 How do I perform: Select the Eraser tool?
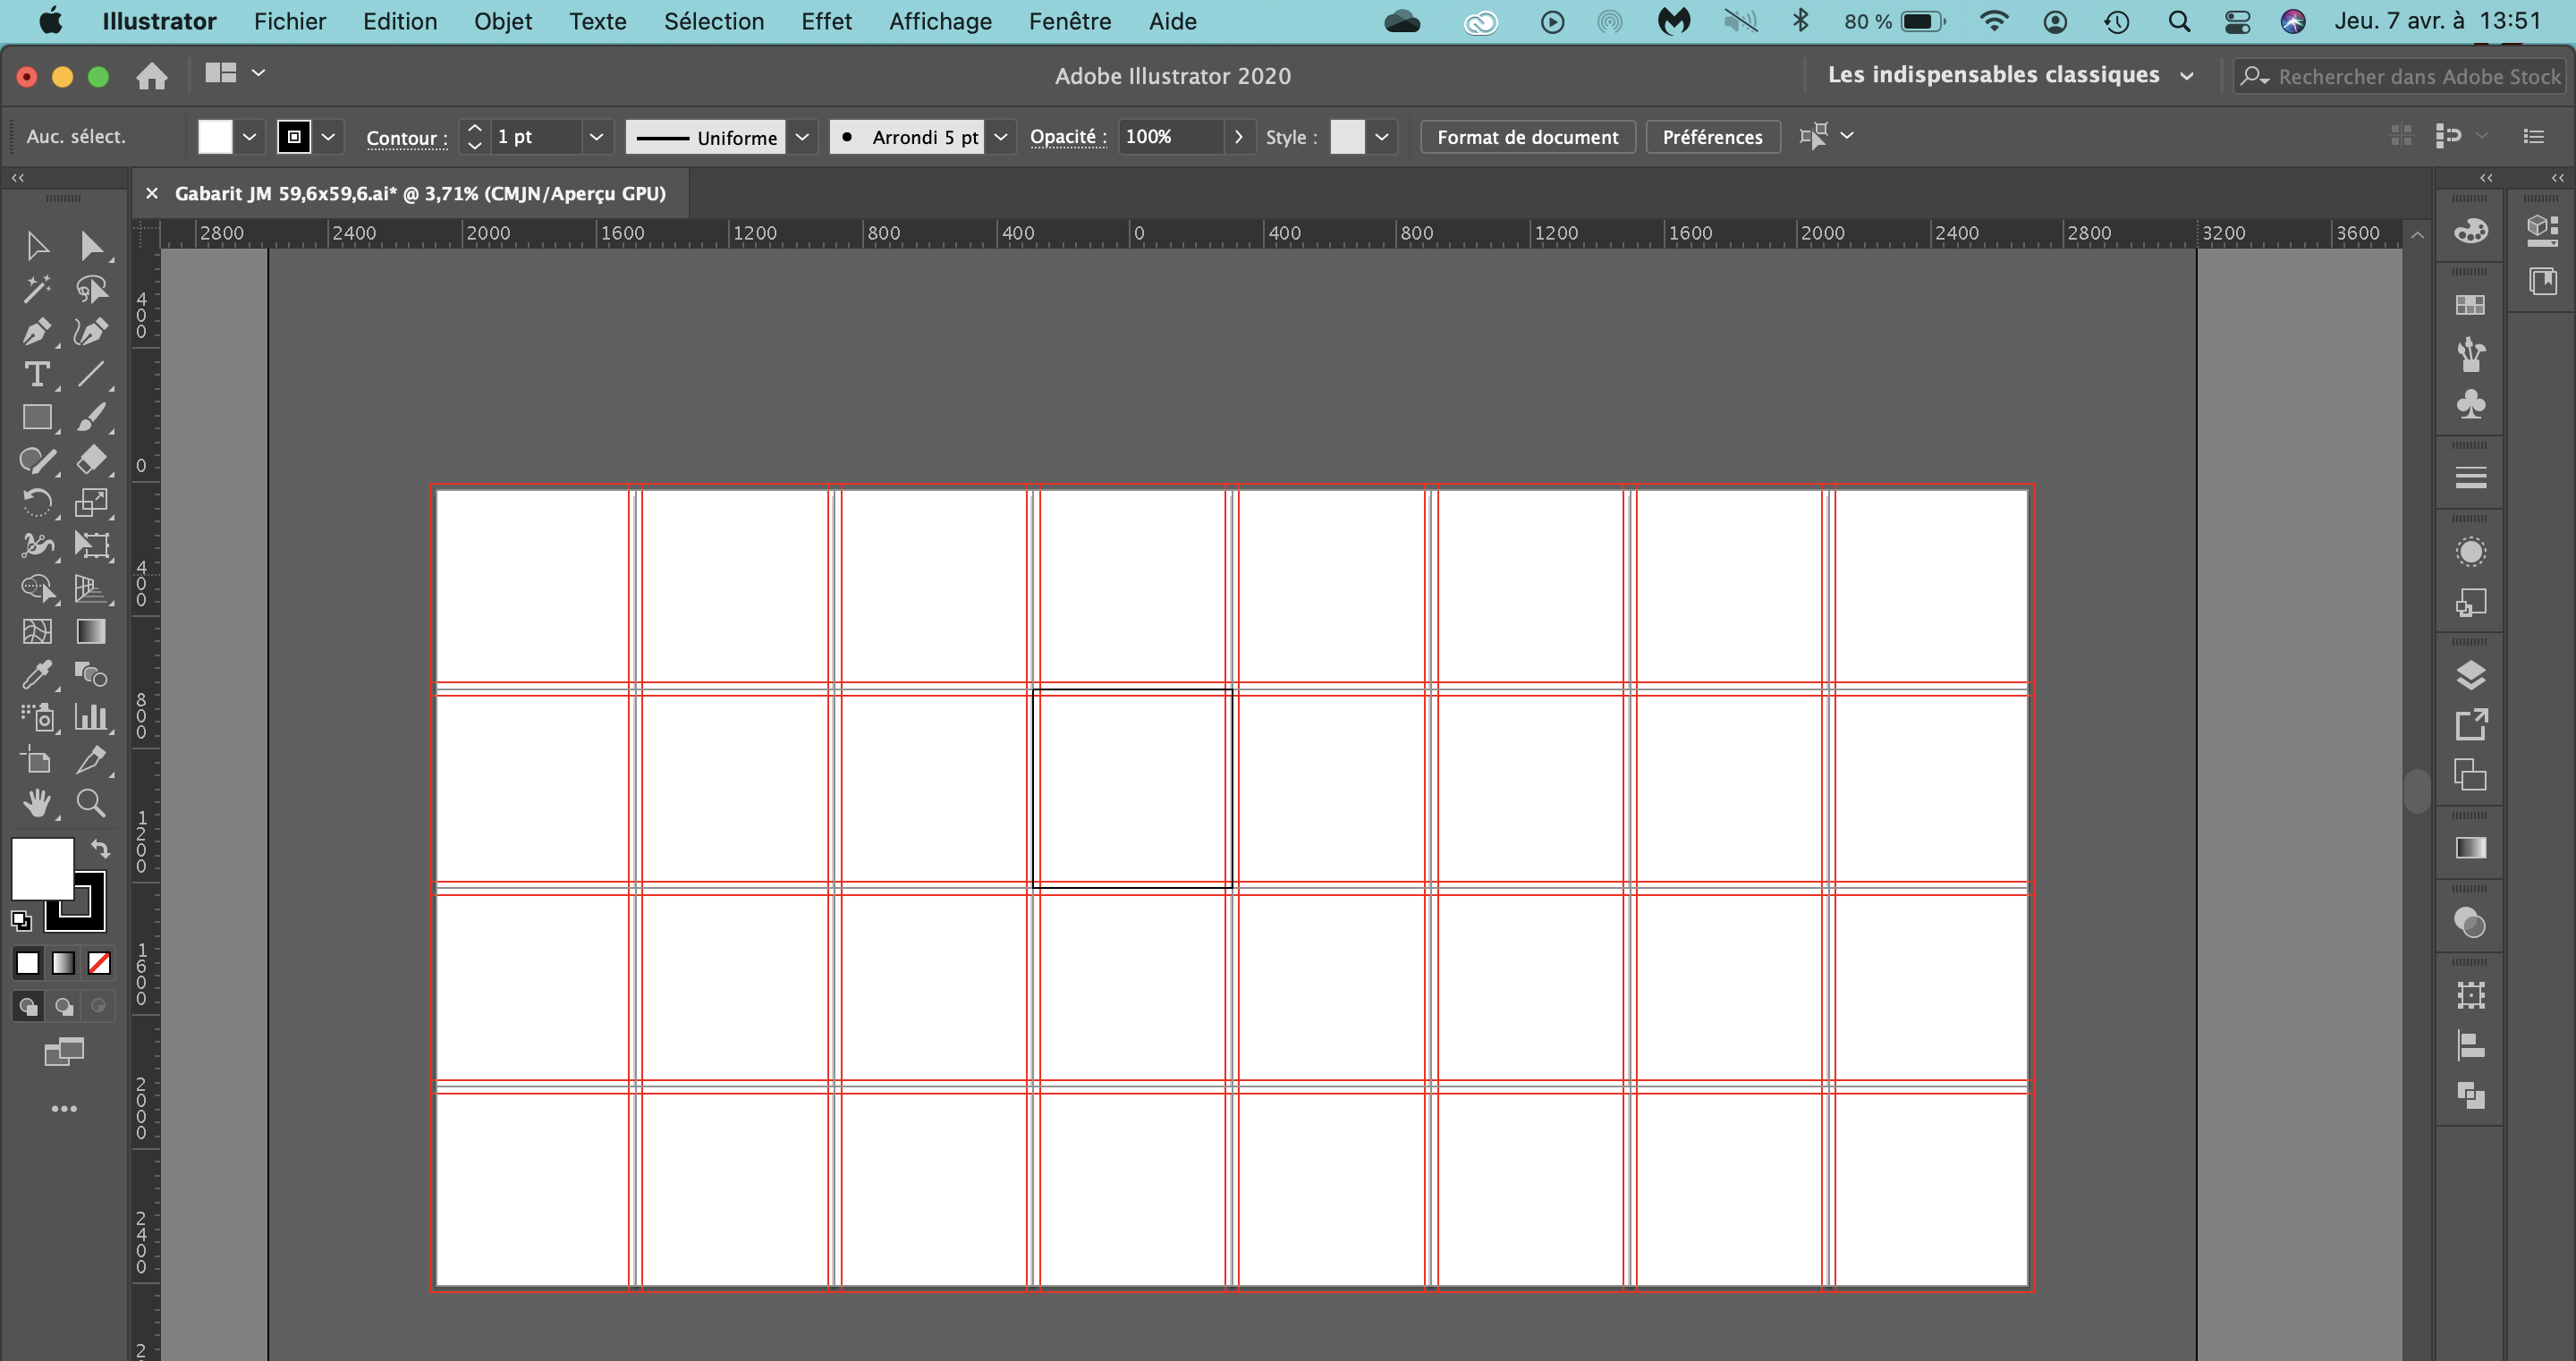[x=91, y=460]
